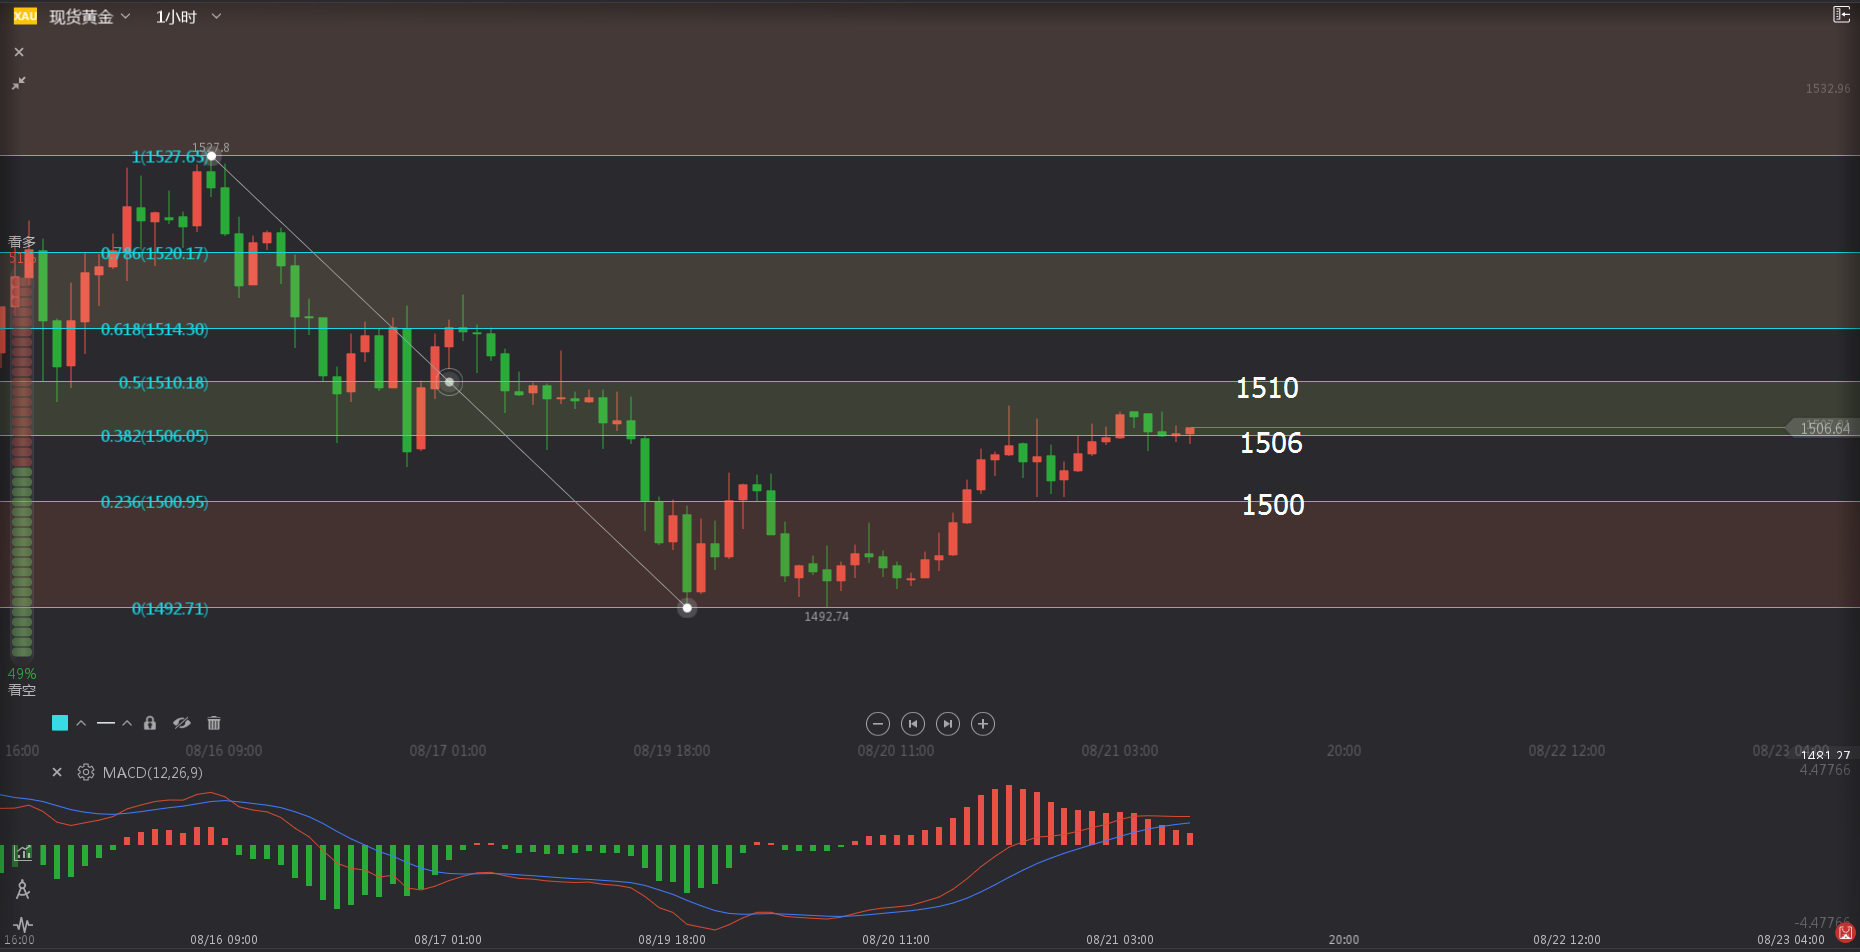Image resolution: width=1860 pixels, height=952 pixels.
Task: Click the white 1506 annotation text
Action: 1271,443
